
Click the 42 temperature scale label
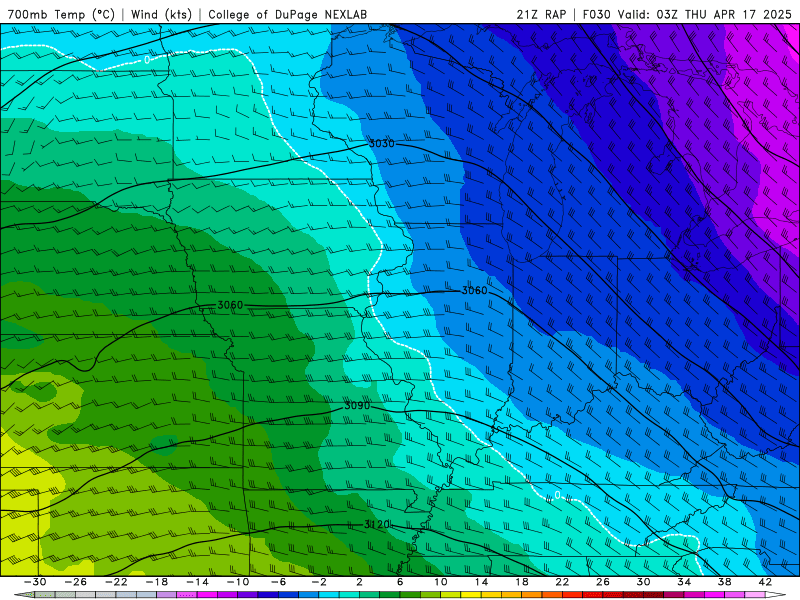pos(765,582)
